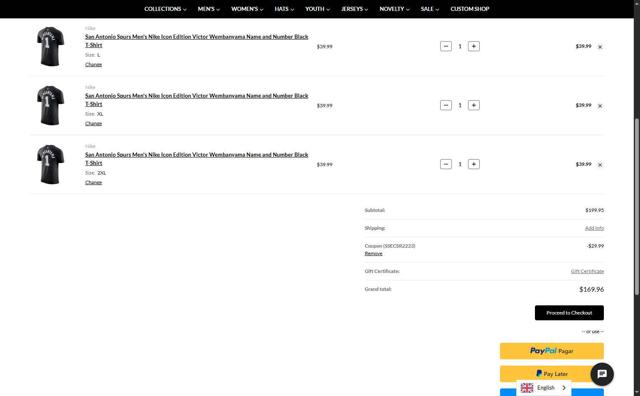The width and height of the screenshot is (640, 396).
Task: Add shipping info via Add Info link
Action: 594,228
